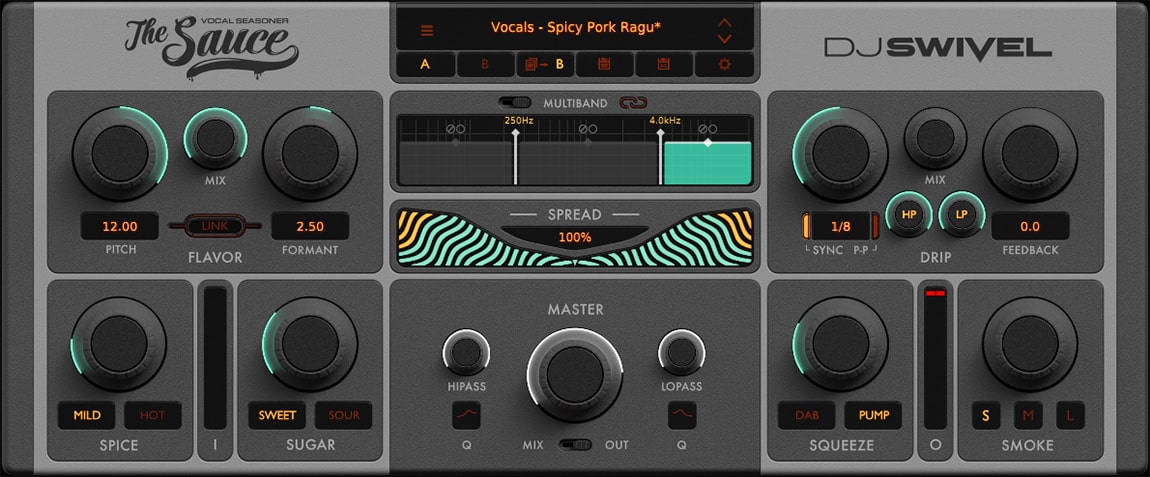Viewport: 1150px width, 477px height.
Task: Choose PUMP squeeze mode
Action: coord(874,415)
